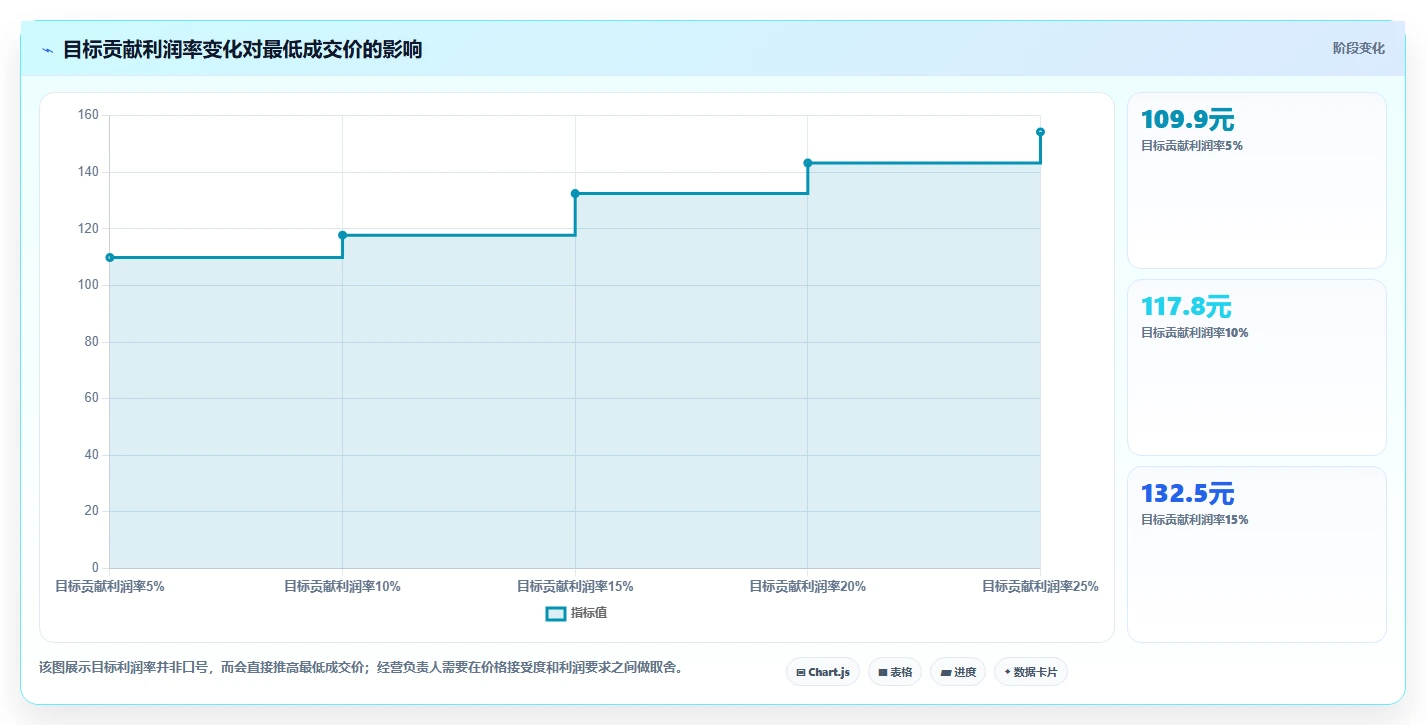This screenshot has width=1426, height=725.
Task: Click y-axis value 40
Action: [x=92, y=455]
